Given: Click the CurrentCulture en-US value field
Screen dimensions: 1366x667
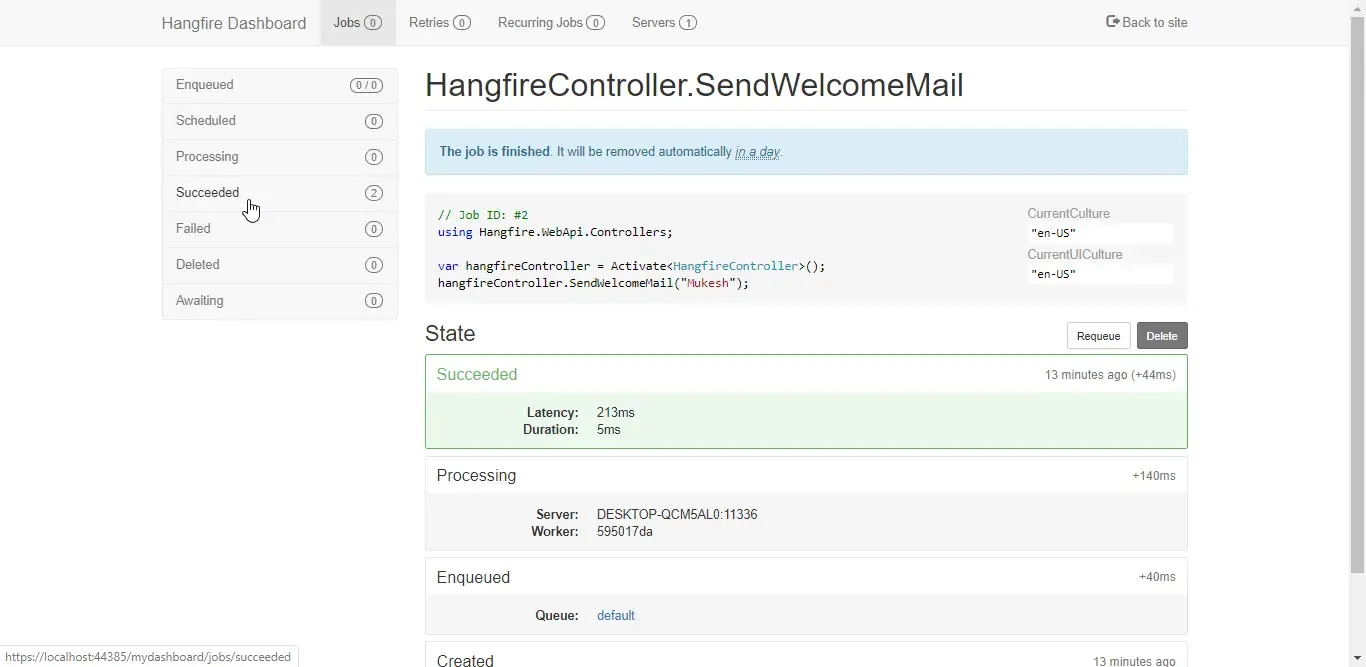Looking at the screenshot, I should click(x=1098, y=233).
